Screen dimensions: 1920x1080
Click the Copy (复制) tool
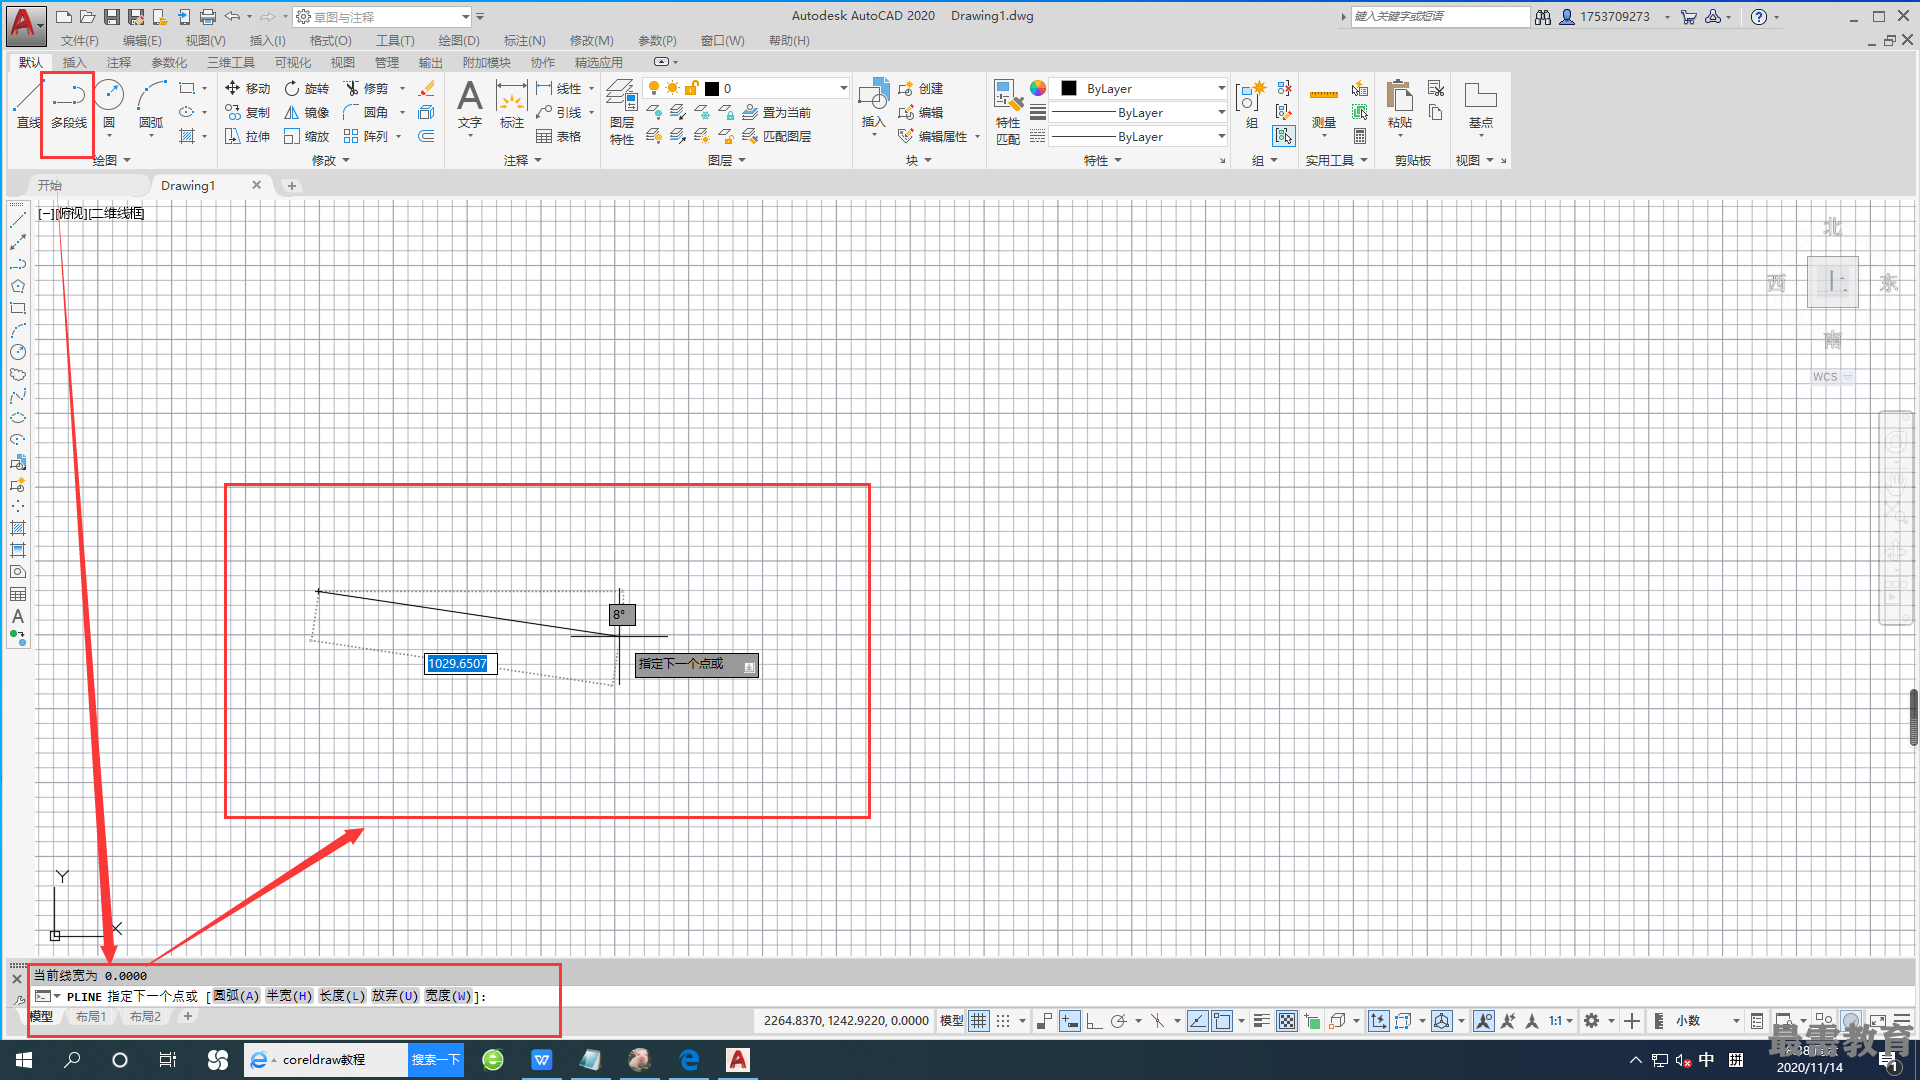coord(247,112)
